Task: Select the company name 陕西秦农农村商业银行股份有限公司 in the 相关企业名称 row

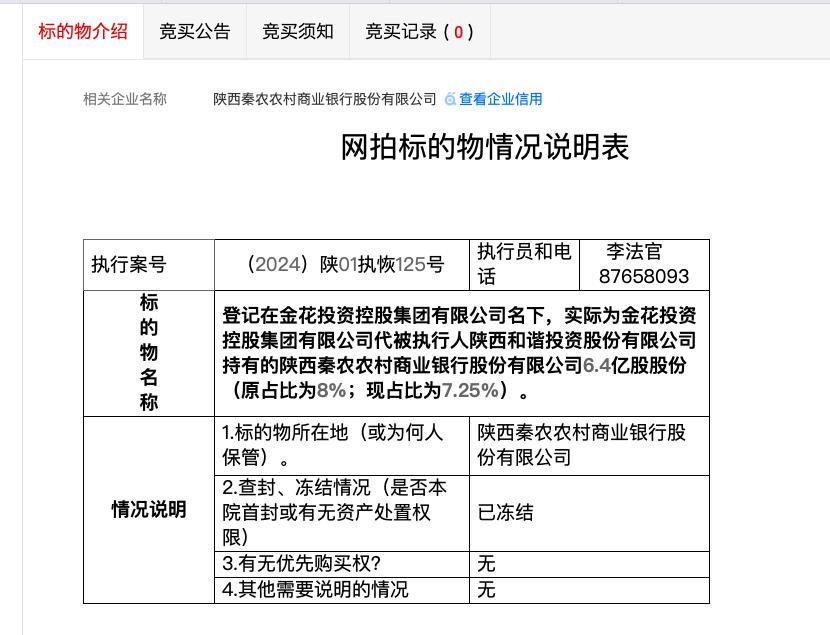Action: point(324,99)
